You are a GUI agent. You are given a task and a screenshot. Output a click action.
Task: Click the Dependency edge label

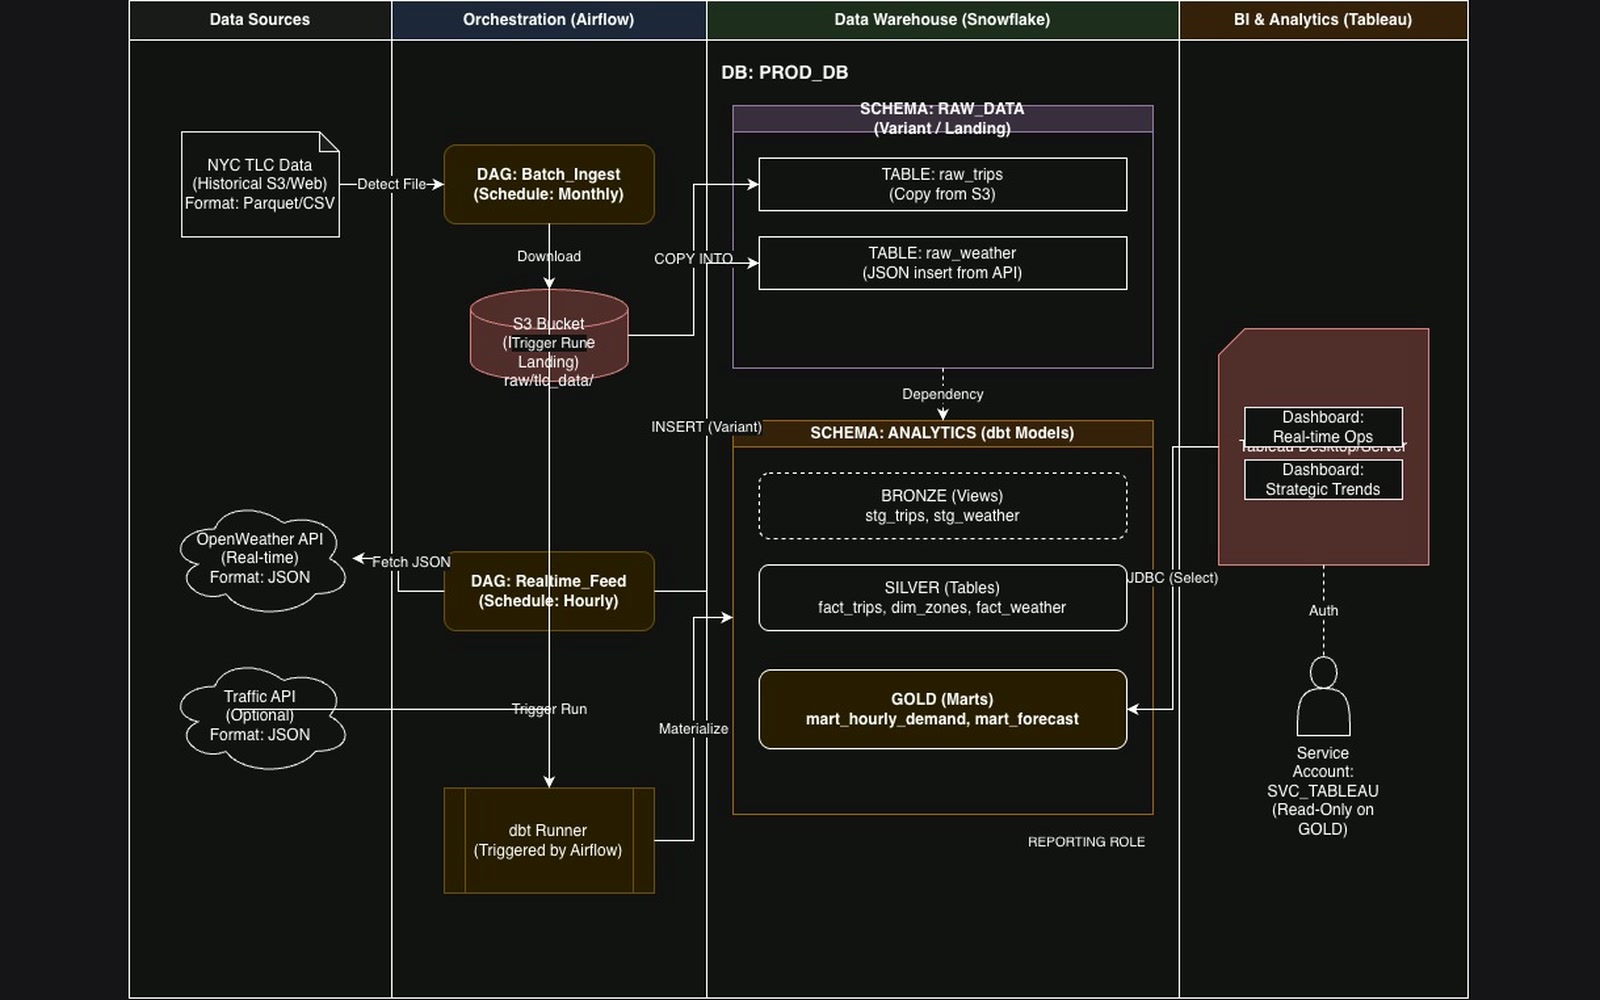click(943, 394)
